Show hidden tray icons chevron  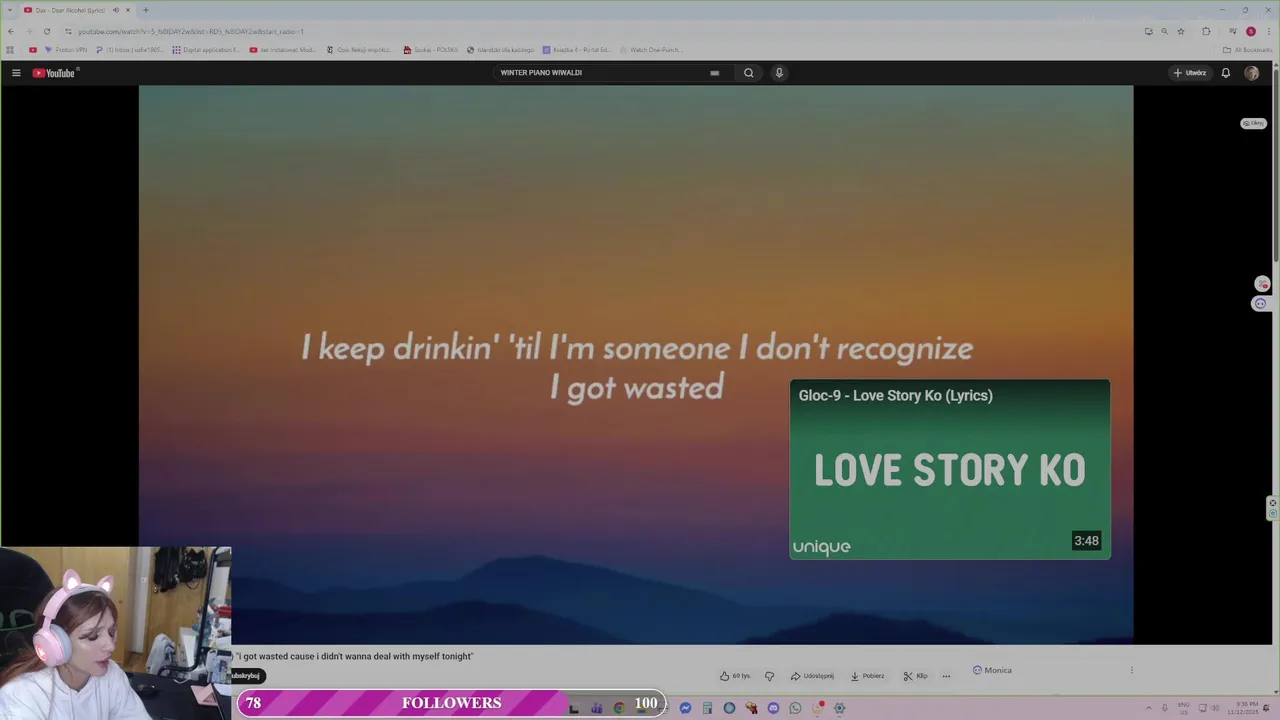[1148, 708]
